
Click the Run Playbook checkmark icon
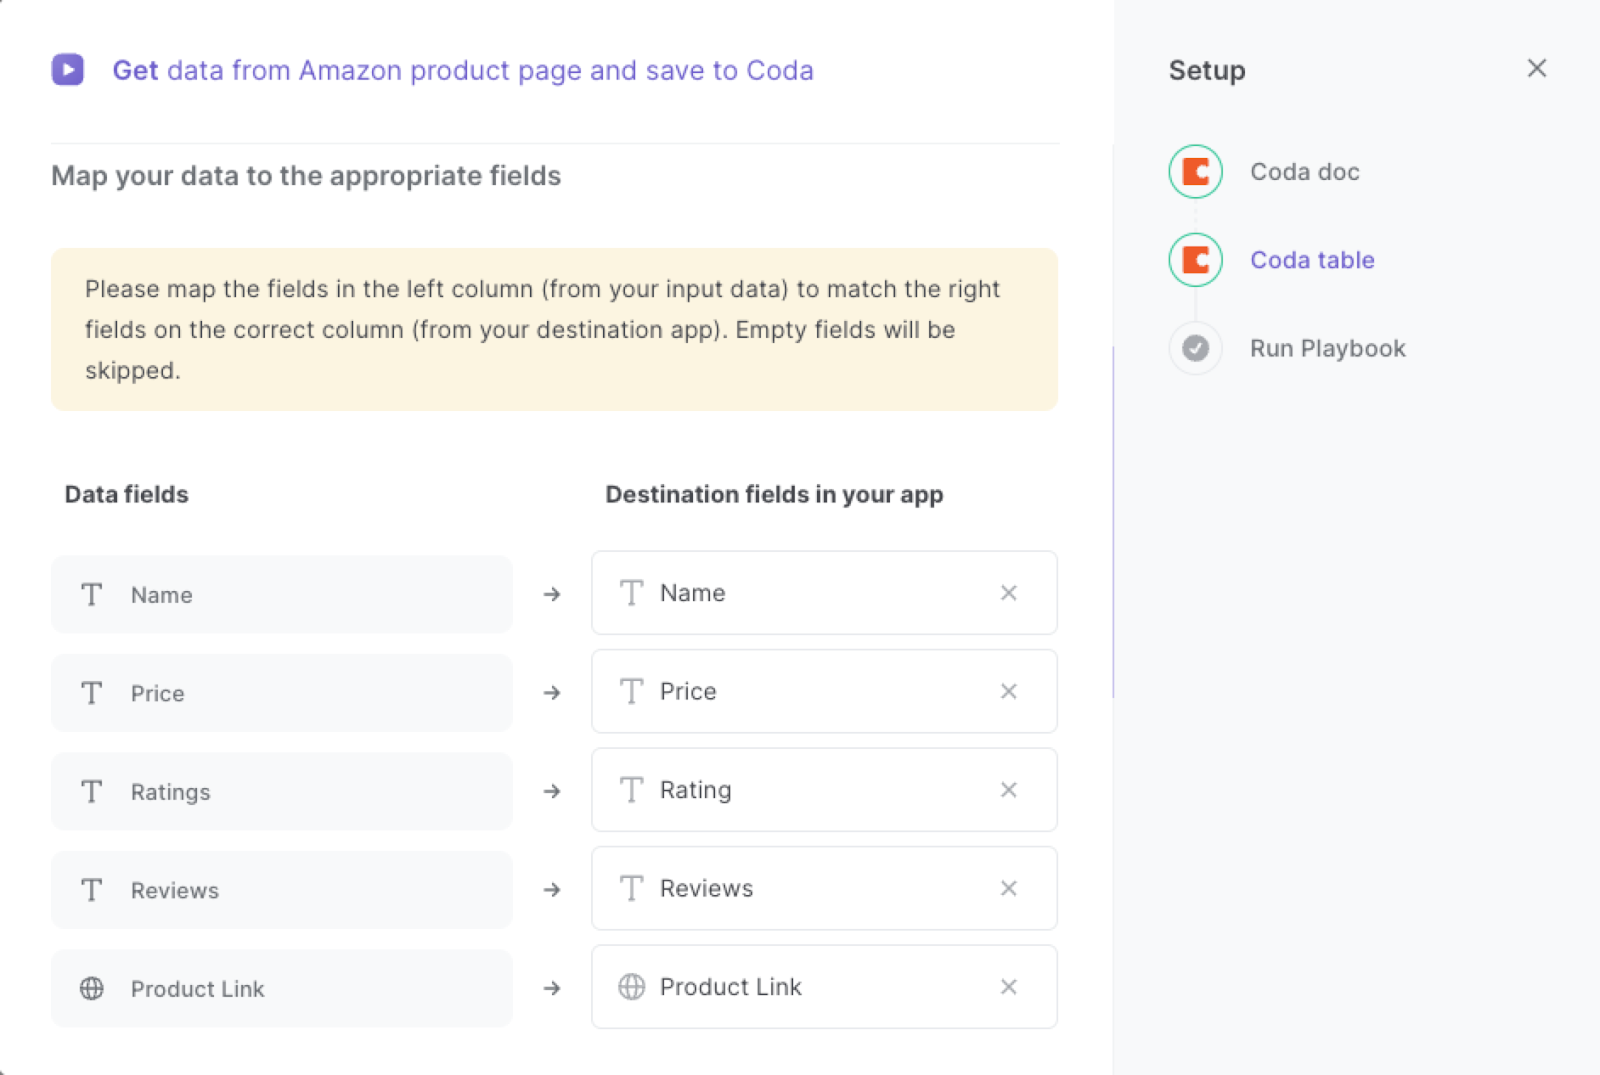(x=1195, y=348)
